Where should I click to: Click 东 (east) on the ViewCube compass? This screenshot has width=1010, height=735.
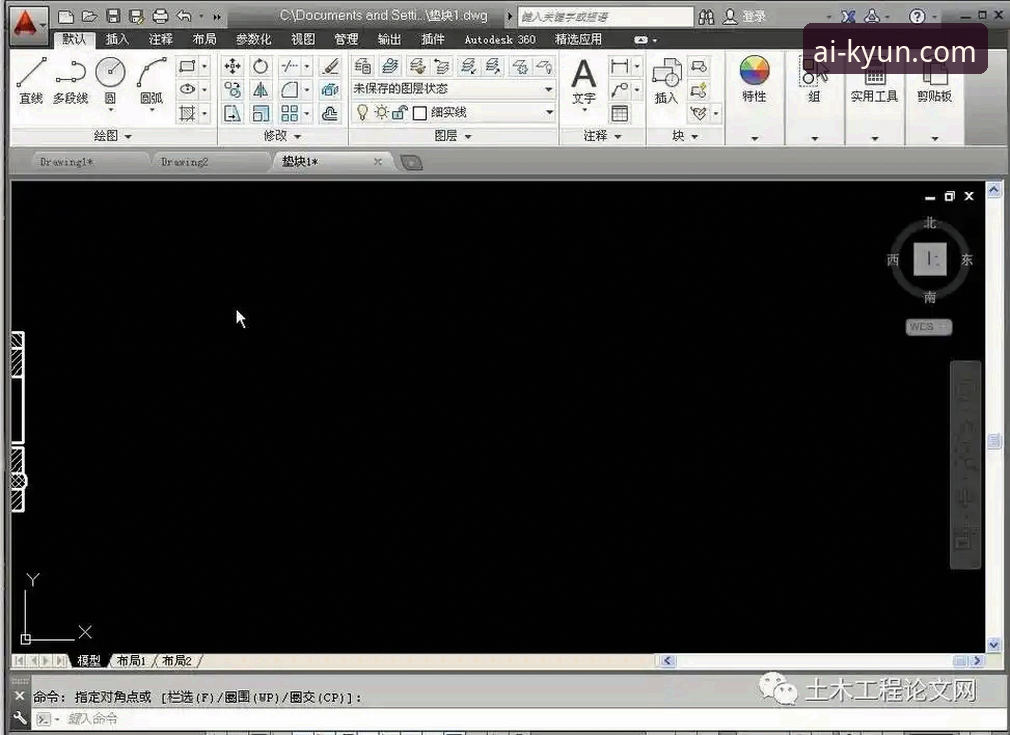click(x=967, y=260)
